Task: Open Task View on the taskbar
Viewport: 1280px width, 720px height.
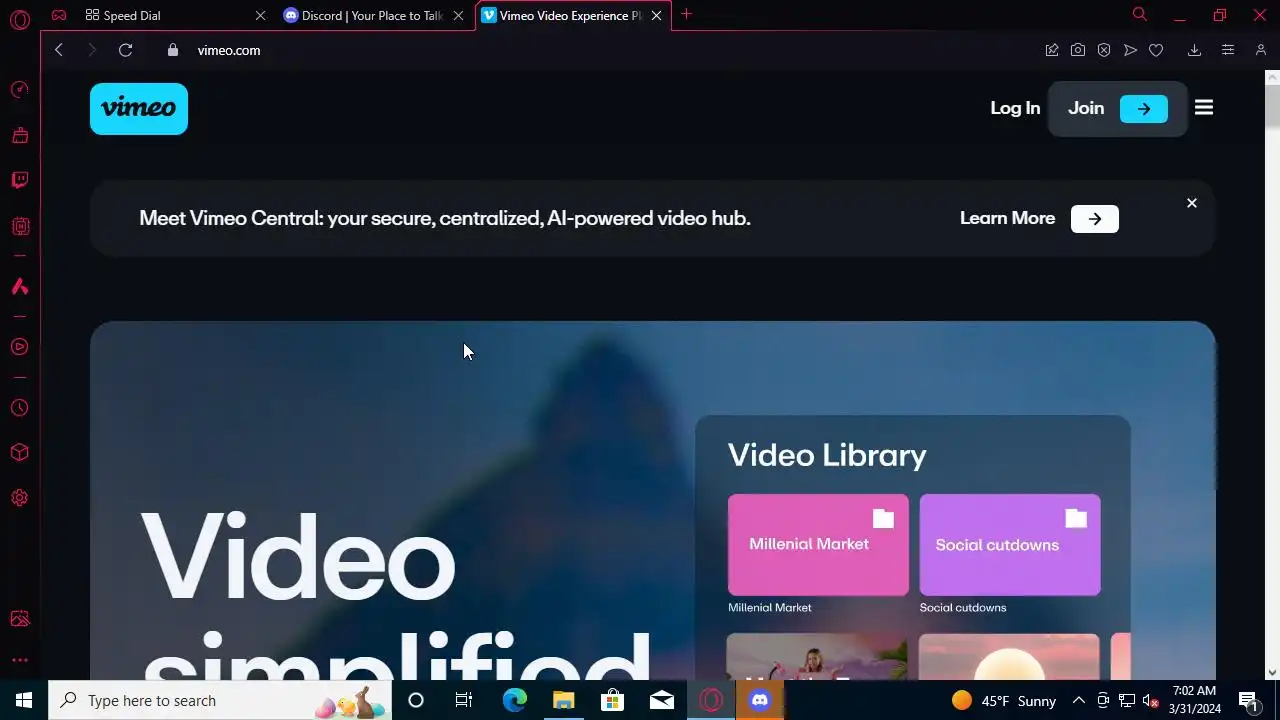Action: pos(464,700)
